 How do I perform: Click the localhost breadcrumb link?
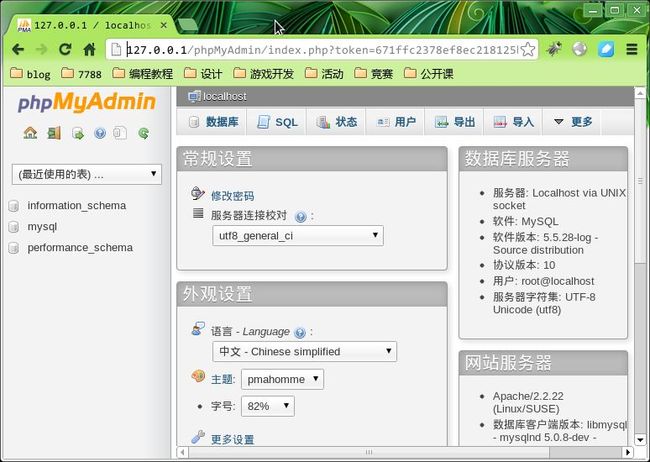tap(225, 97)
